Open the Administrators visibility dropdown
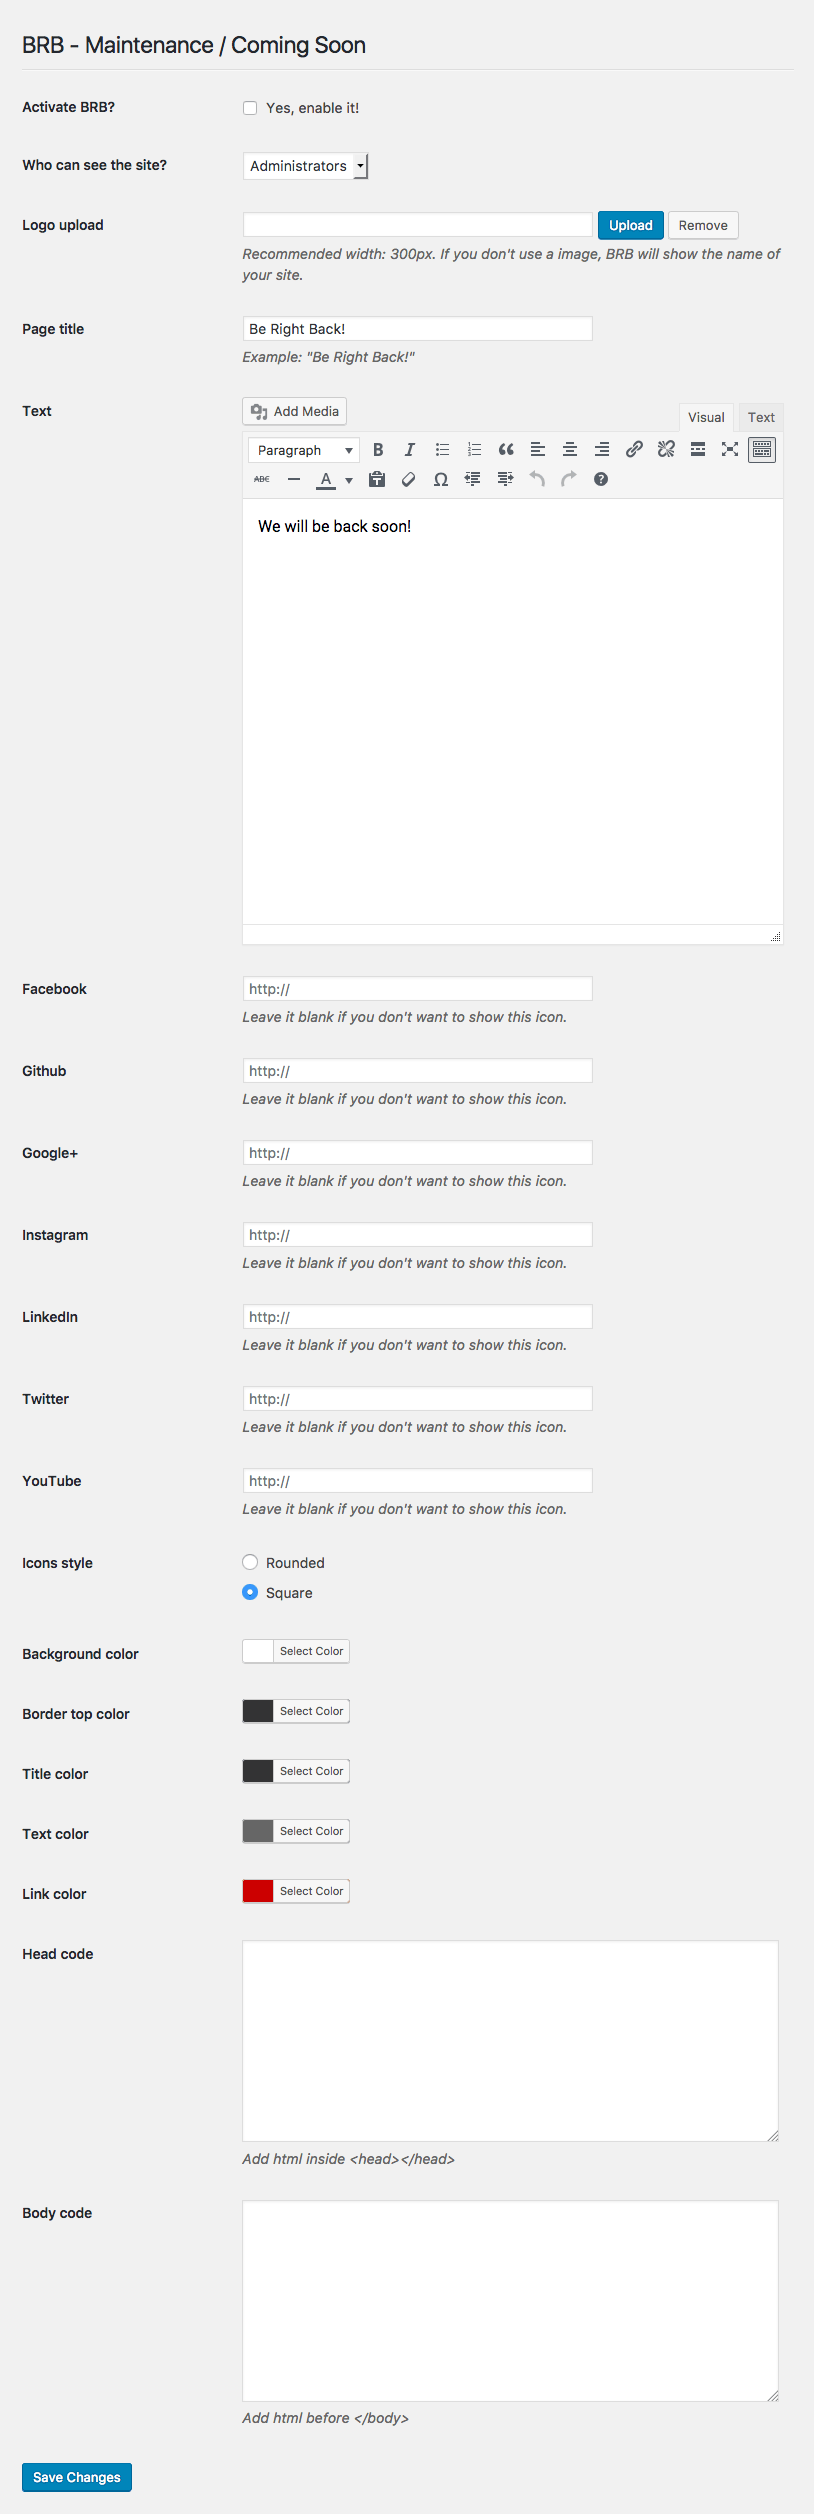The image size is (814, 2514). (305, 166)
